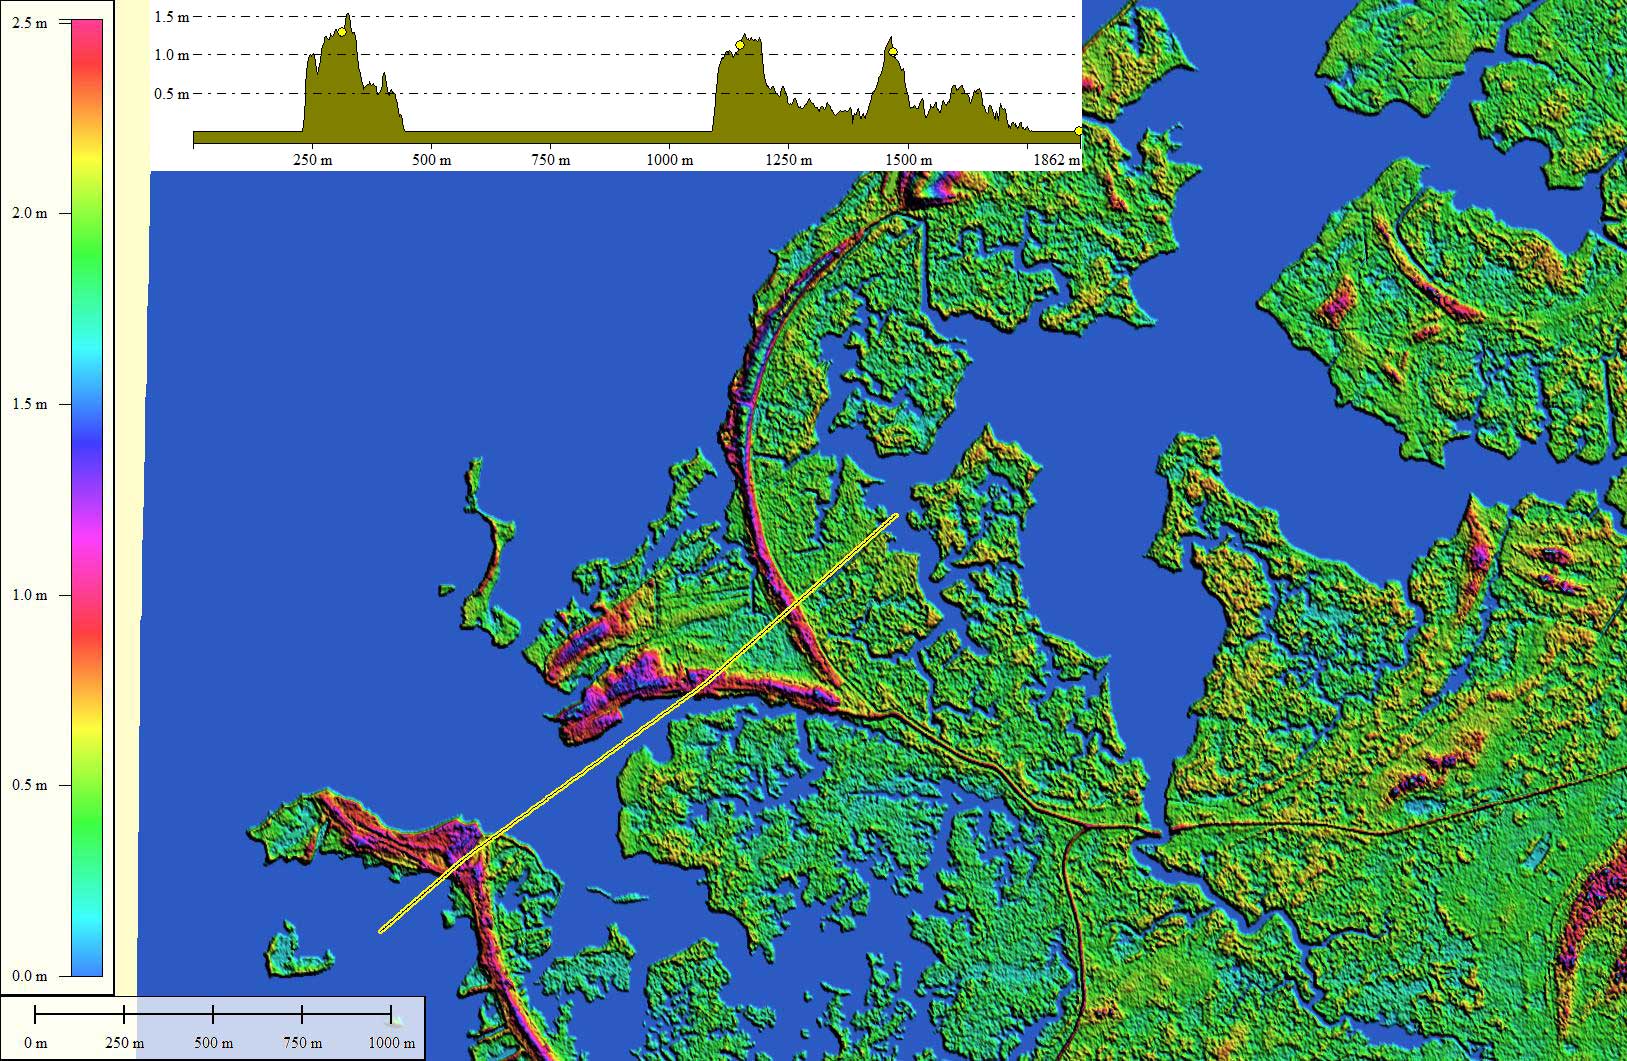Click the 1.5 m label on the profile chart
This screenshot has height=1061, width=1627.
[x=171, y=16]
